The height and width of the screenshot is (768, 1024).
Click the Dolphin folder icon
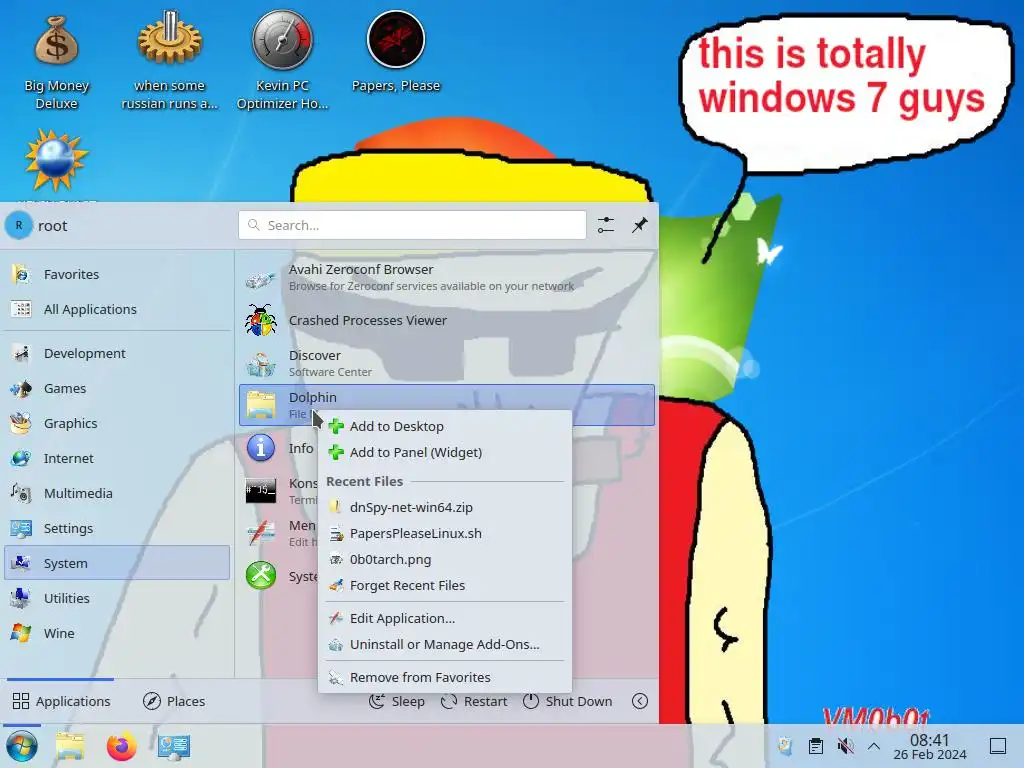coord(261,405)
